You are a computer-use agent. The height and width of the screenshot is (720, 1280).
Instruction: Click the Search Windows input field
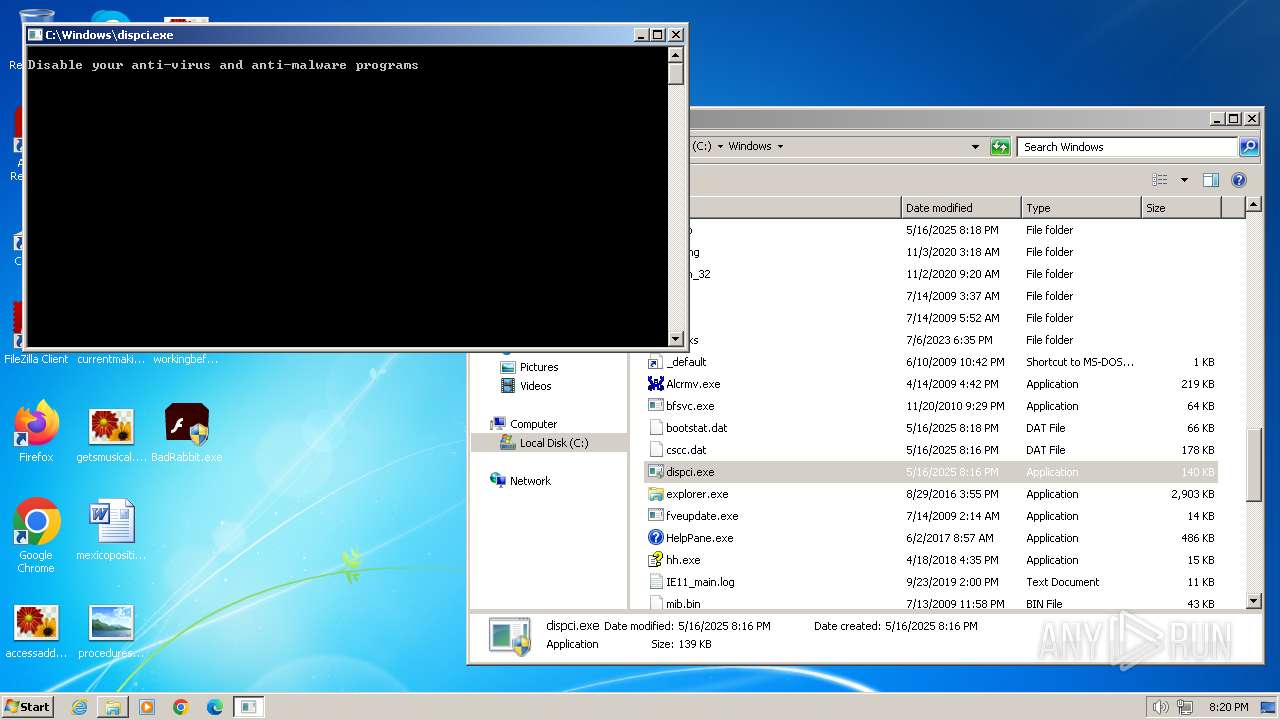[x=1128, y=147]
